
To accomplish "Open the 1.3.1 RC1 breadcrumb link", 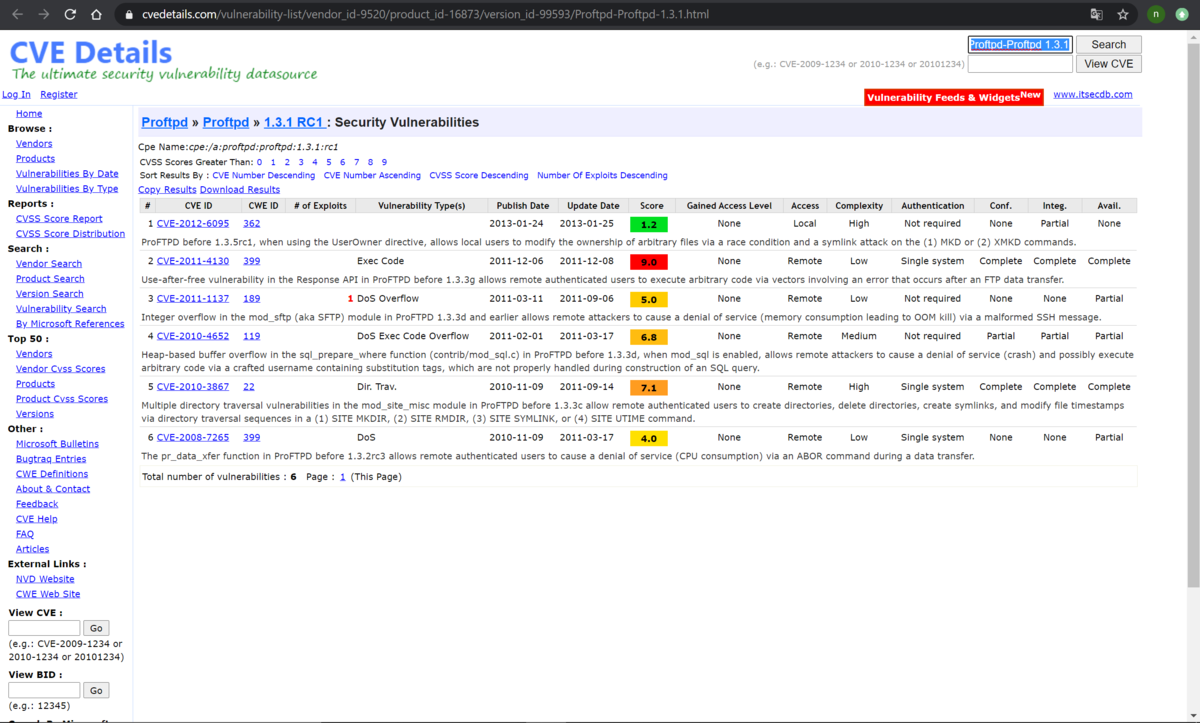I will [294, 122].
